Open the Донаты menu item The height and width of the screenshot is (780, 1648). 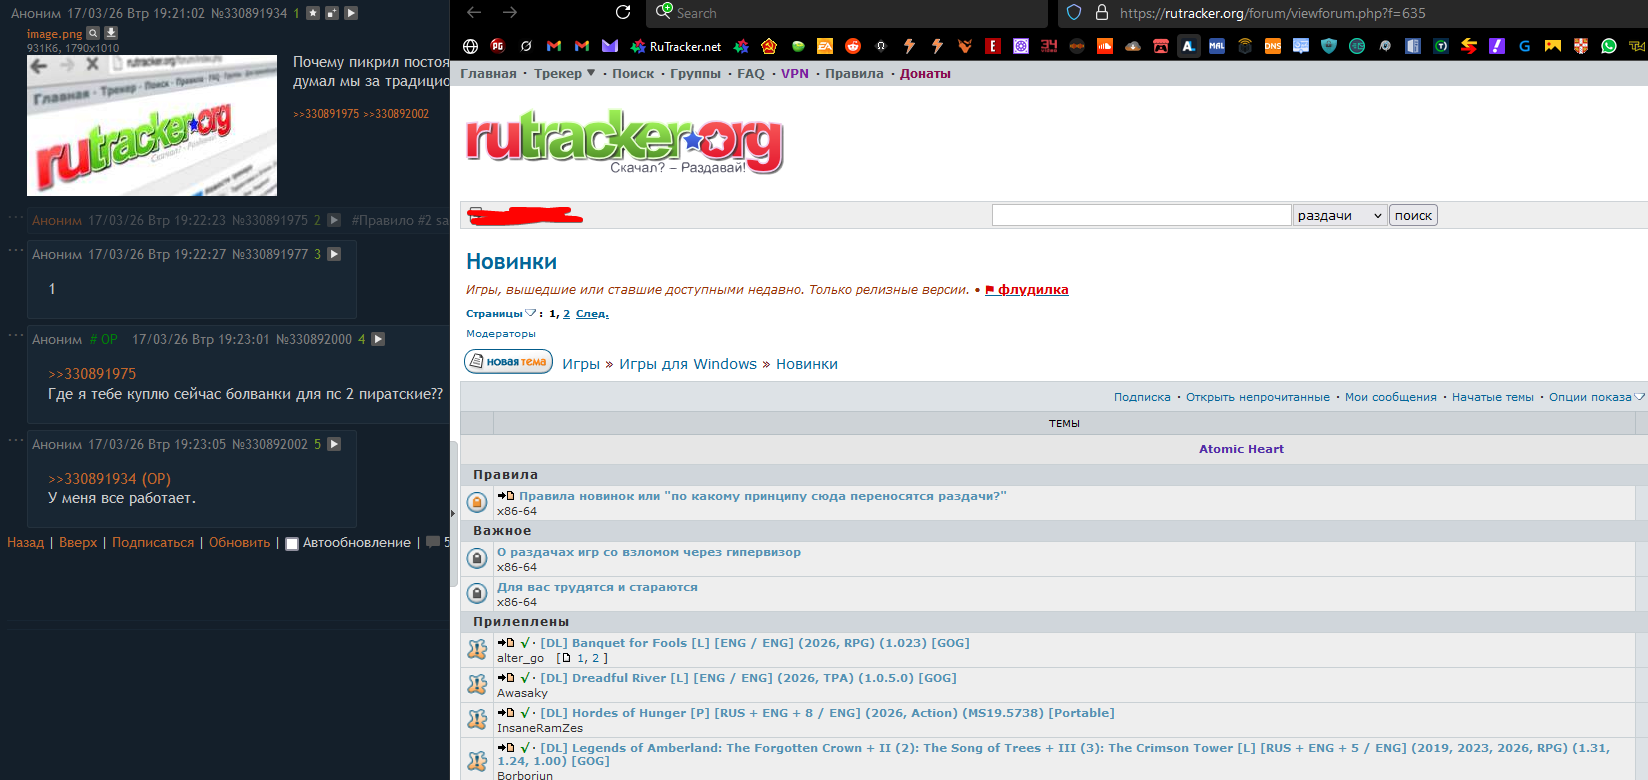[x=925, y=73]
